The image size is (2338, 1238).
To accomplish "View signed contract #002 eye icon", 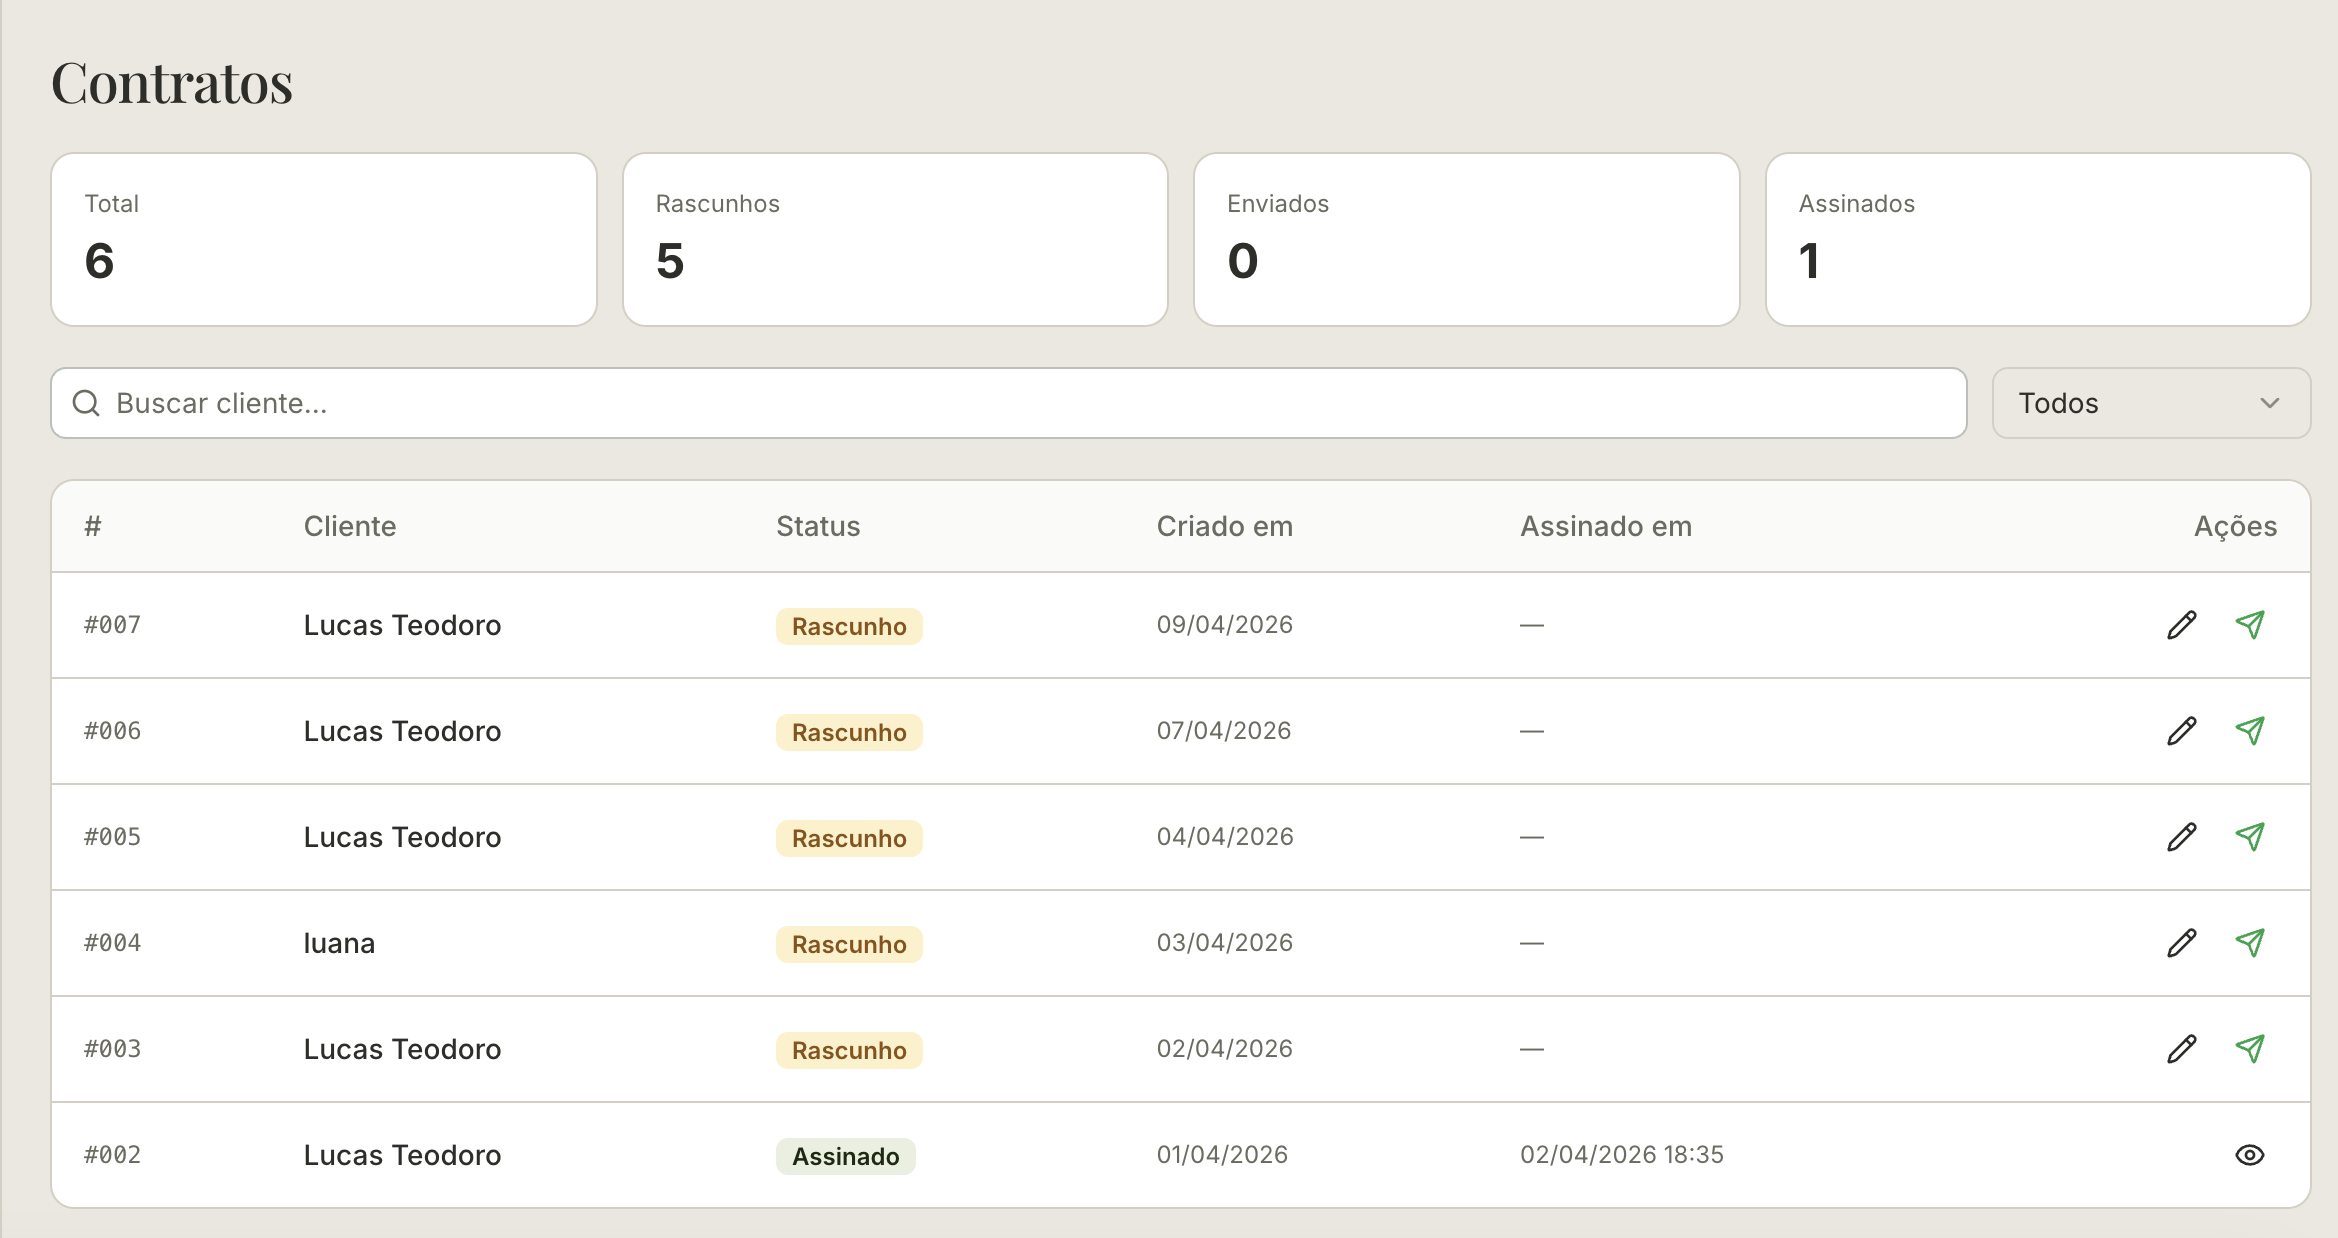I will [x=2250, y=1155].
